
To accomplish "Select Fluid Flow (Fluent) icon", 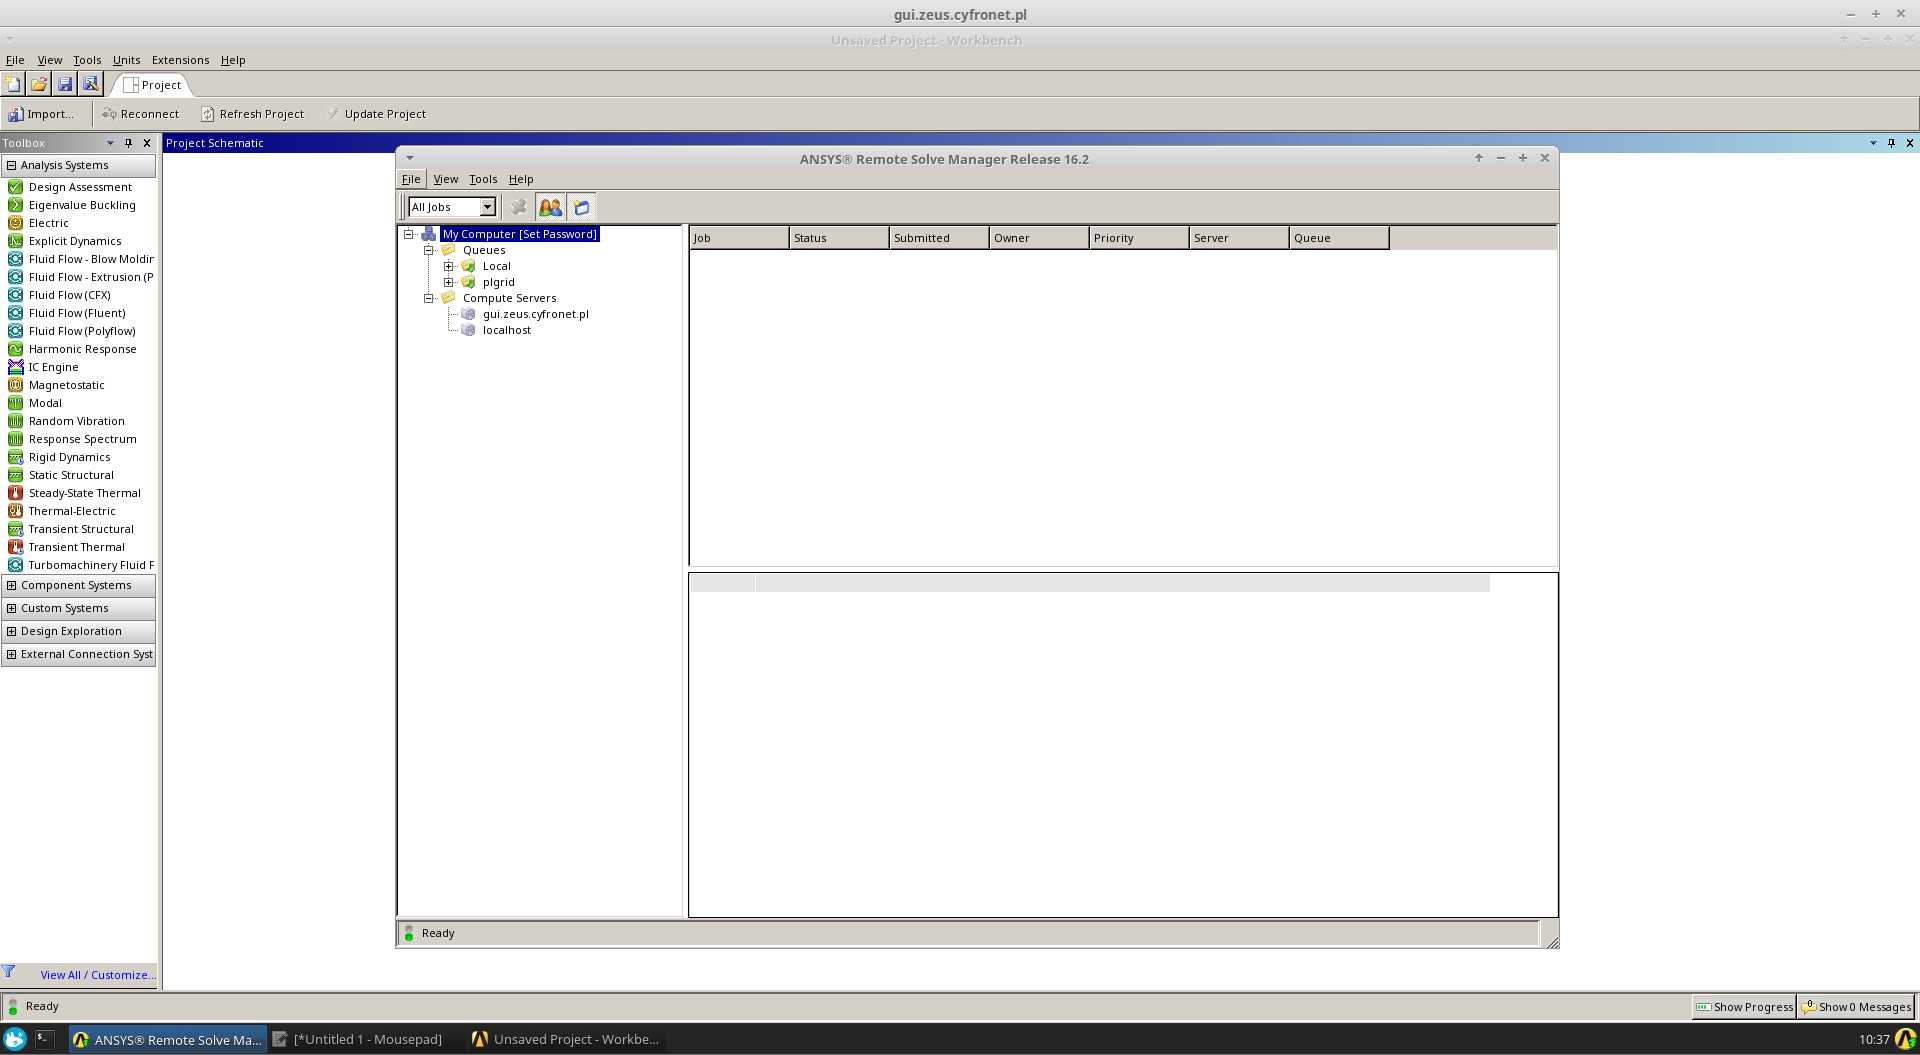I will 15,313.
